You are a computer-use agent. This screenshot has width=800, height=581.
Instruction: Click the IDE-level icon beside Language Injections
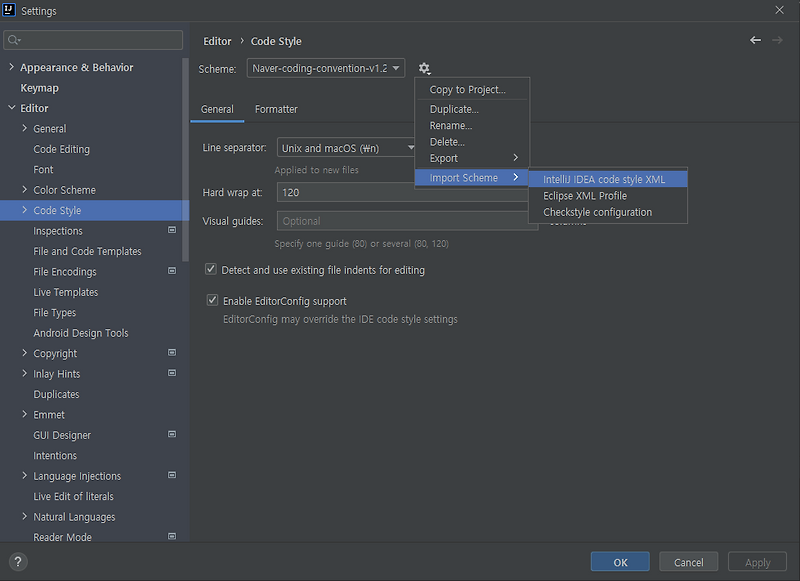[x=172, y=476]
